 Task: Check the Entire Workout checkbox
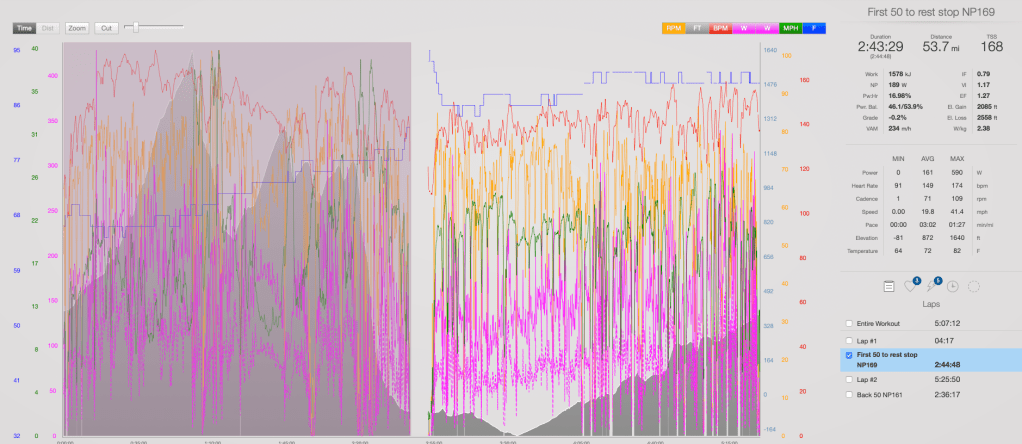coord(849,324)
